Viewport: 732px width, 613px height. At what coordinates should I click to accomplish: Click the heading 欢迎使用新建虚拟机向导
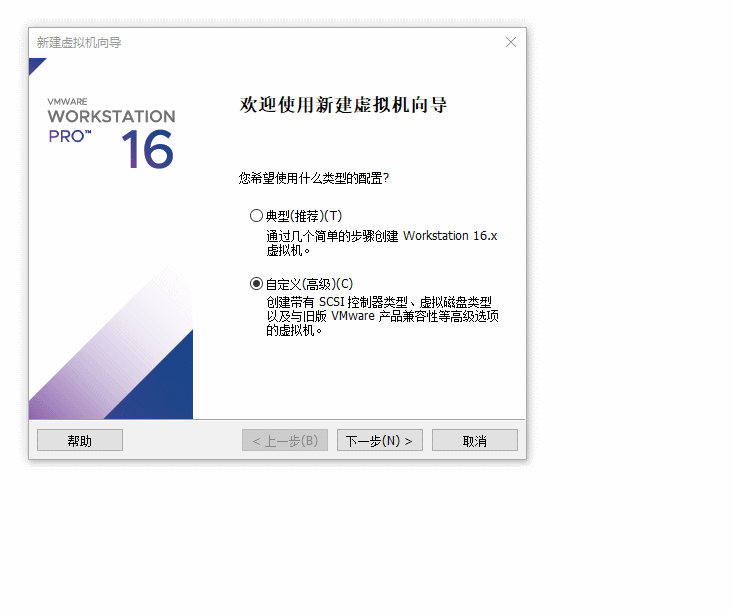[x=343, y=105]
